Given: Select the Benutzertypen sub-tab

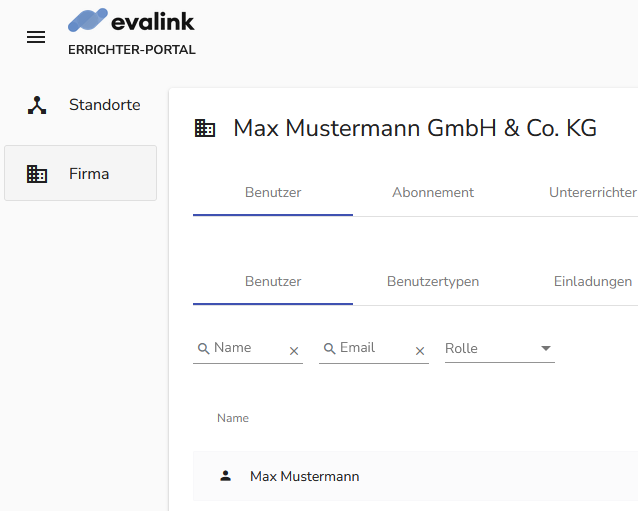Looking at the screenshot, I should (433, 282).
